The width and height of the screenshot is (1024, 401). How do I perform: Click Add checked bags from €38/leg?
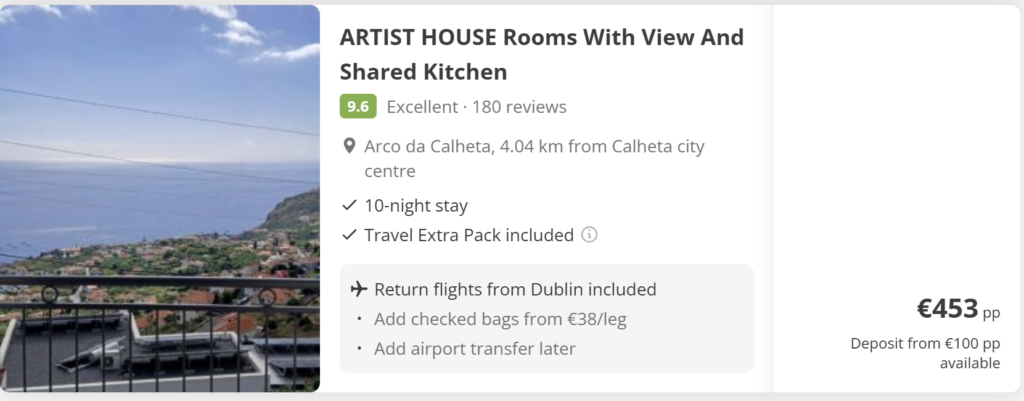click(x=500, y=320)
